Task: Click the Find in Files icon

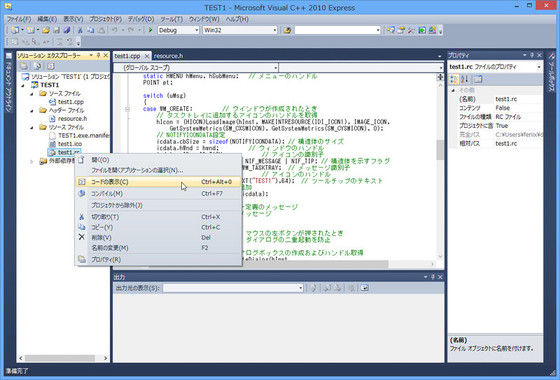Action: tap(287, 30)
